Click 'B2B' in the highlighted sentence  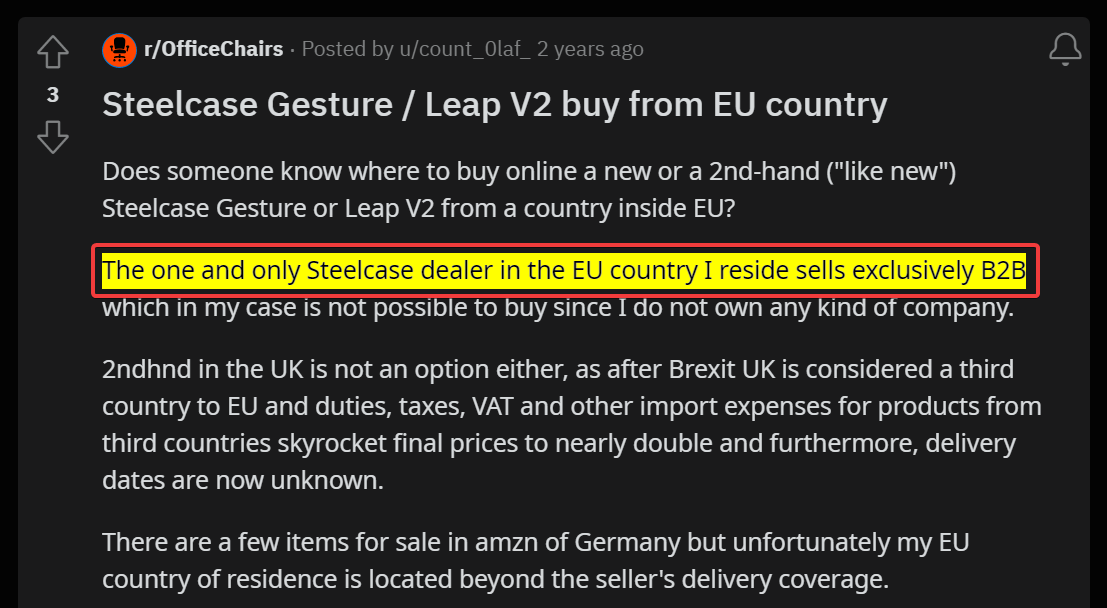(x=1003, y=270)
